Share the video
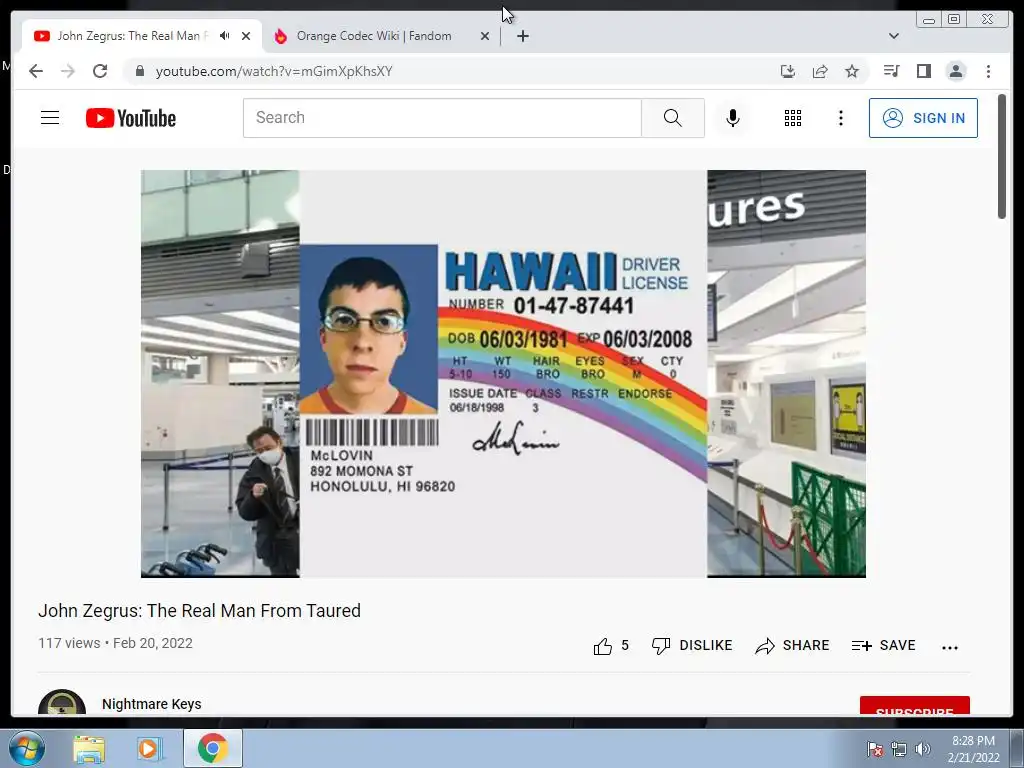Screen dimensions: 1024x768 [792, 646]
